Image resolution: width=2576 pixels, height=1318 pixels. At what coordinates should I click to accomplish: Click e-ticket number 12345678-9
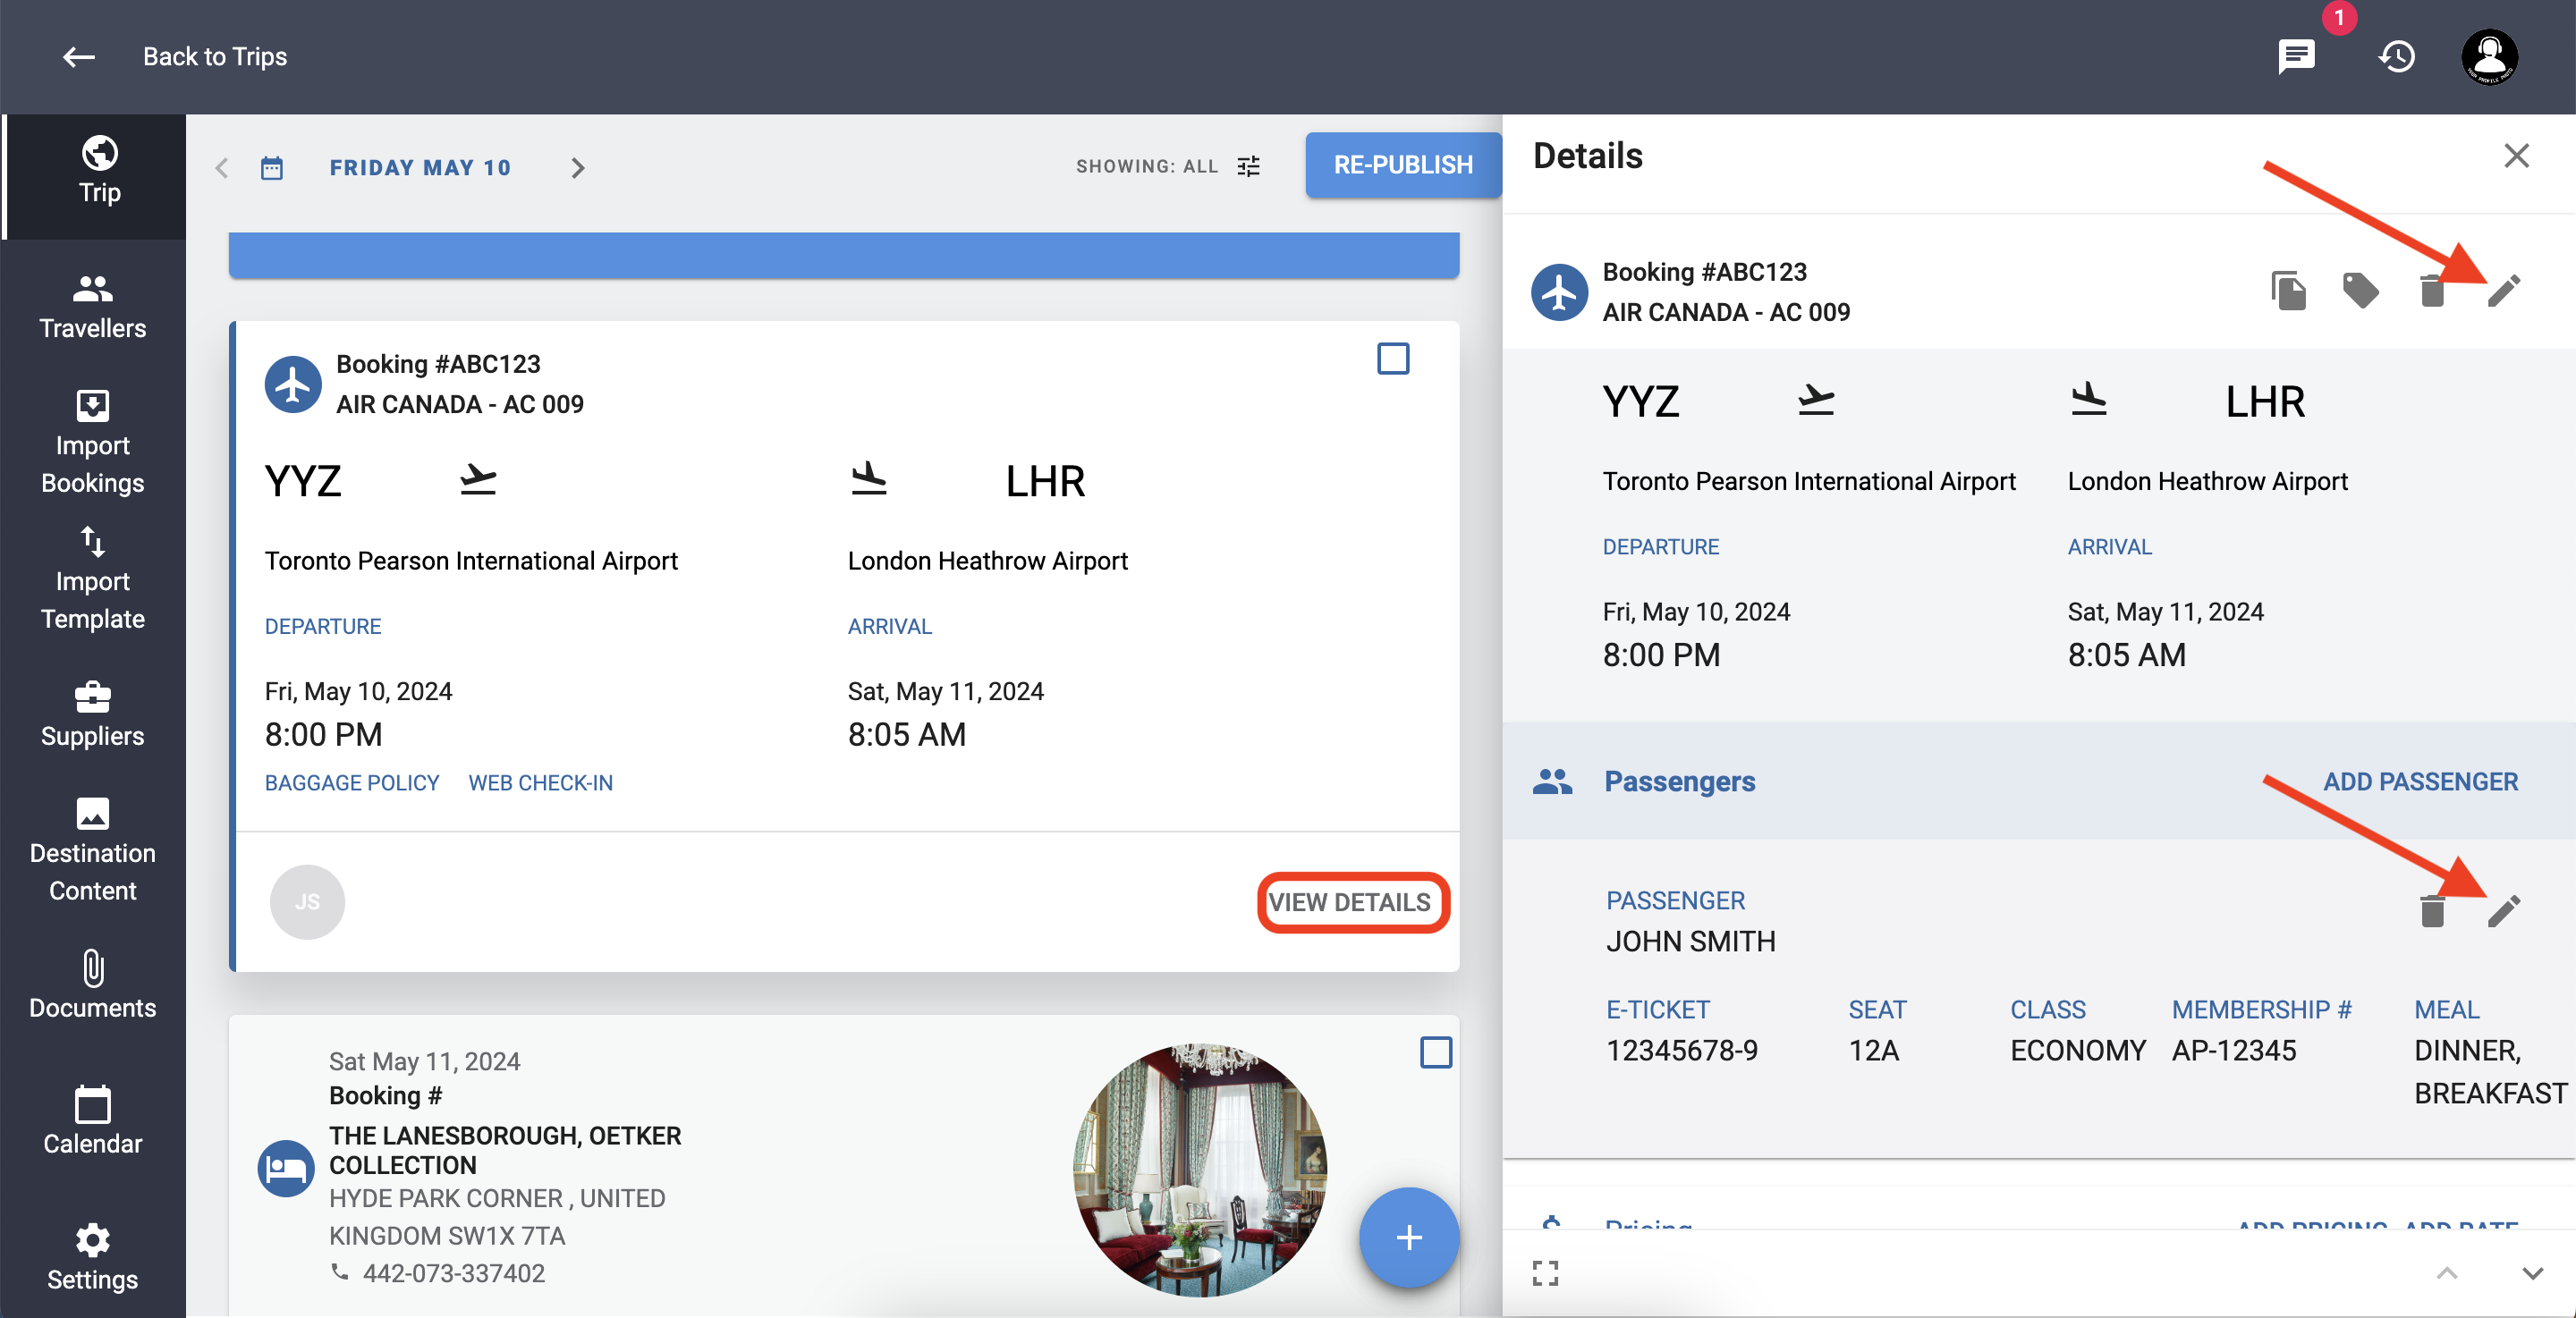[1682, 1051]
